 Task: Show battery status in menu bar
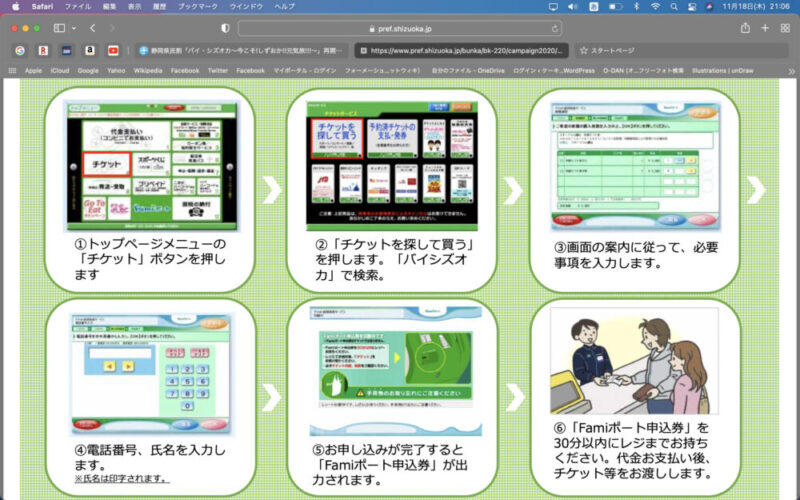615,7
